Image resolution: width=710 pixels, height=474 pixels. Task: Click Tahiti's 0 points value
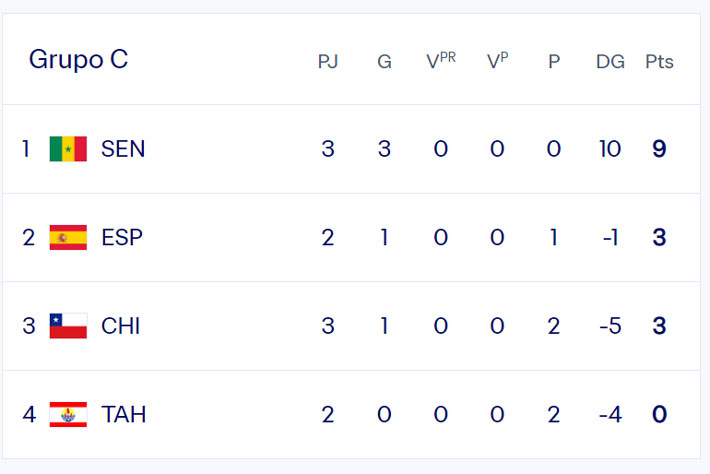click(659, 414)
